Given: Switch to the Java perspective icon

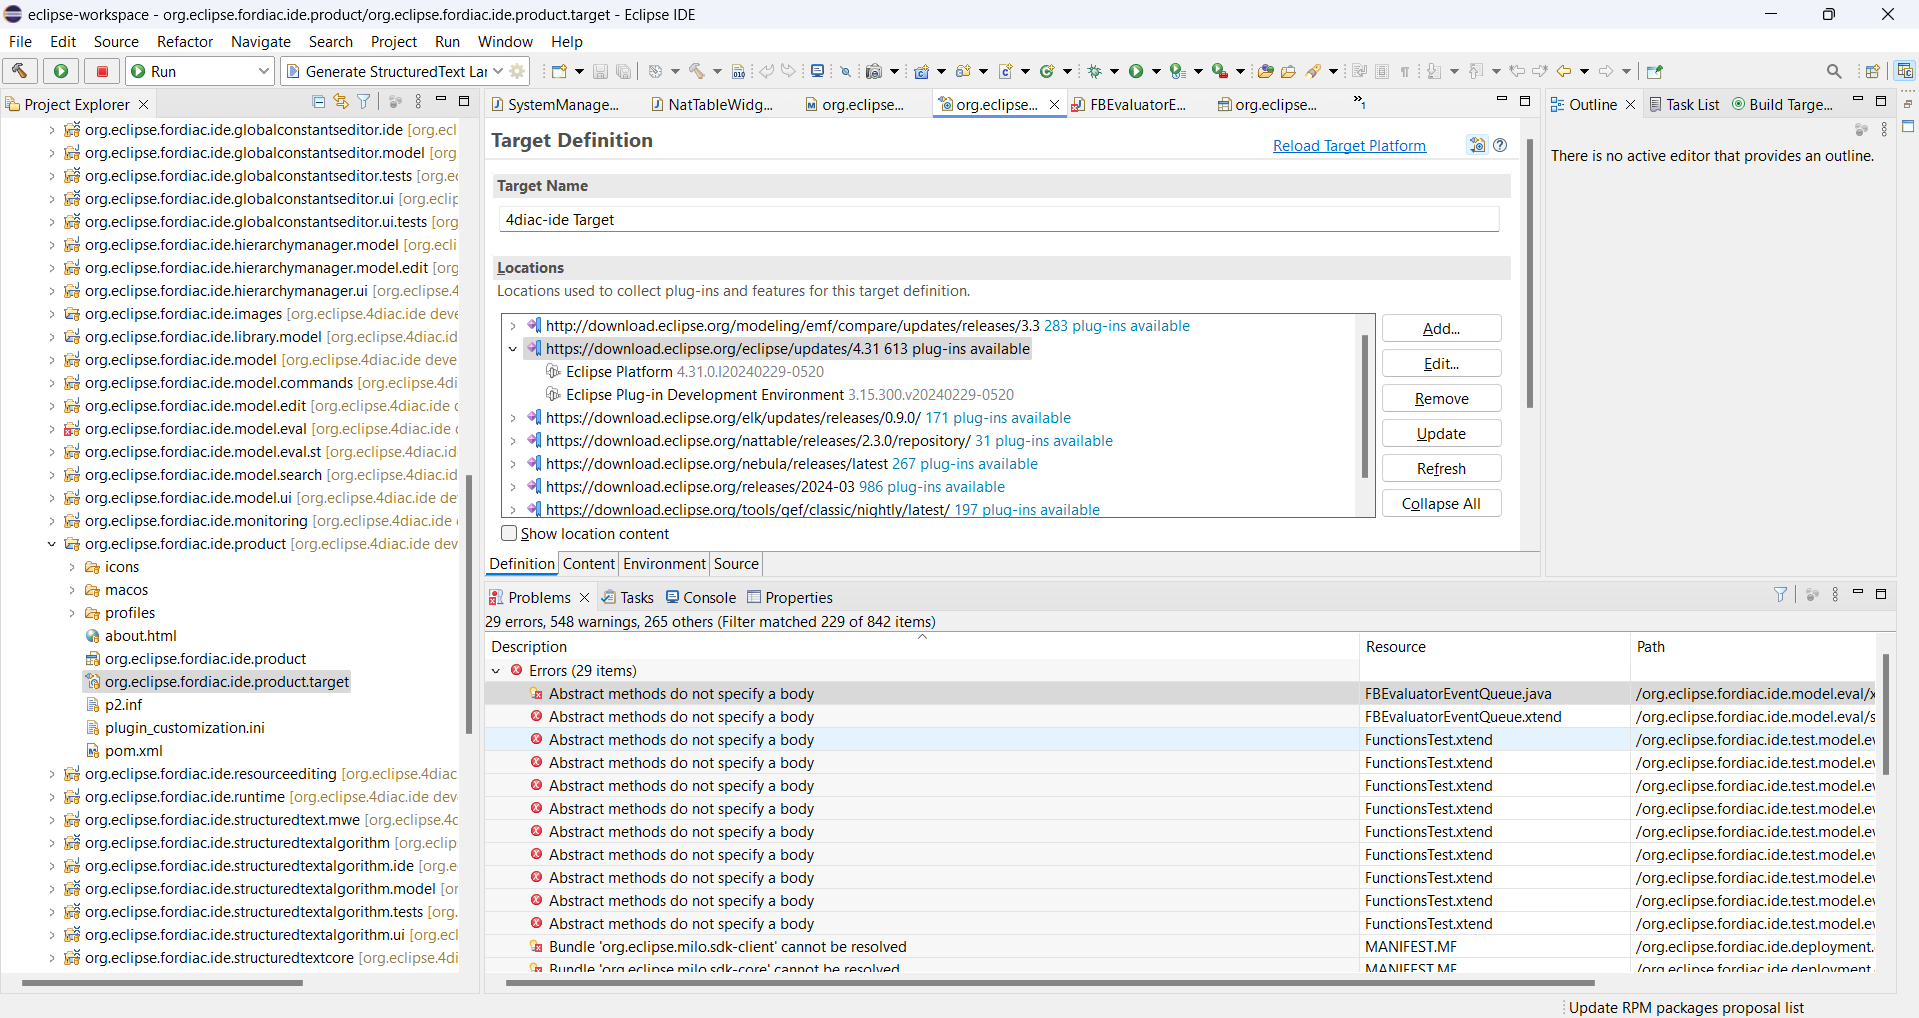Looking at the screenshot, I should [1905, 71].
